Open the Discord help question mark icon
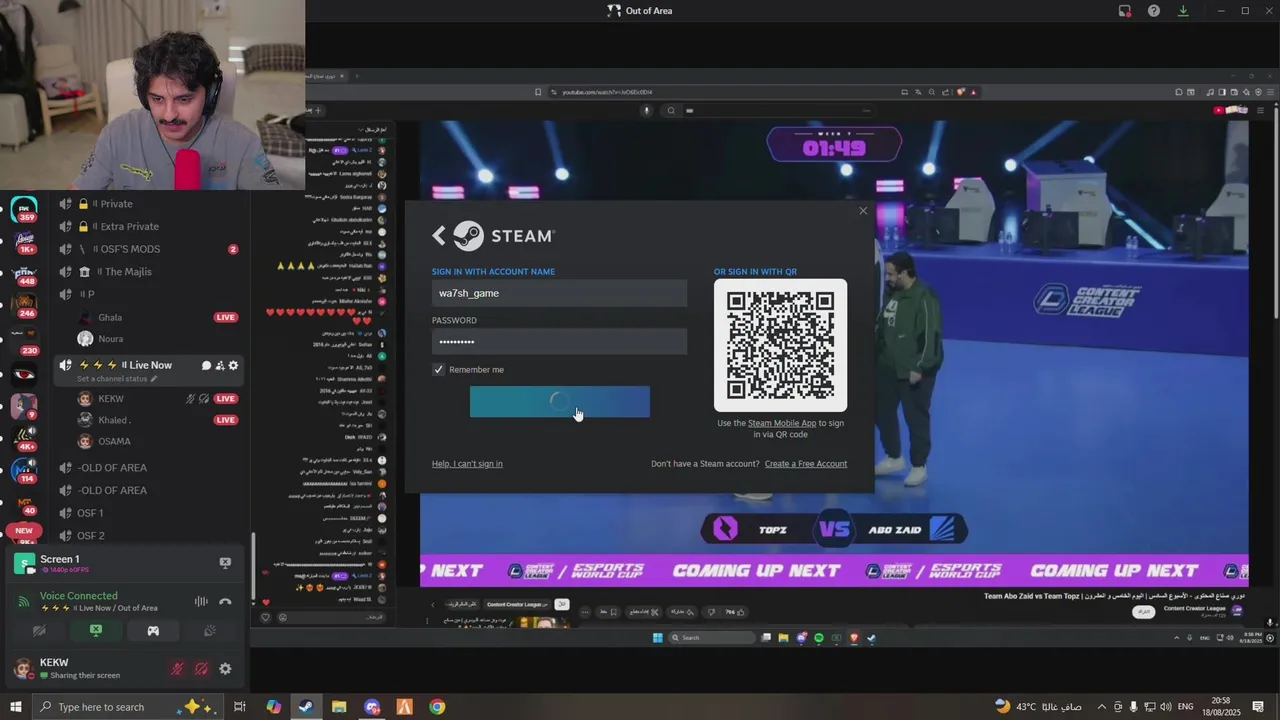The image size is (1280, 720). pyautogui.click(x=1154, y=11)
